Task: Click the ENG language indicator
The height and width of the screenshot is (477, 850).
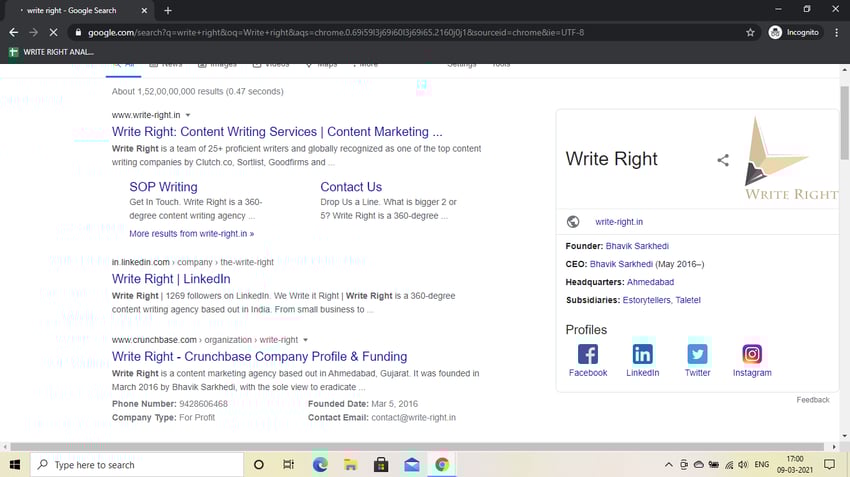Action: pyautogui.click(x=762, y=465)
